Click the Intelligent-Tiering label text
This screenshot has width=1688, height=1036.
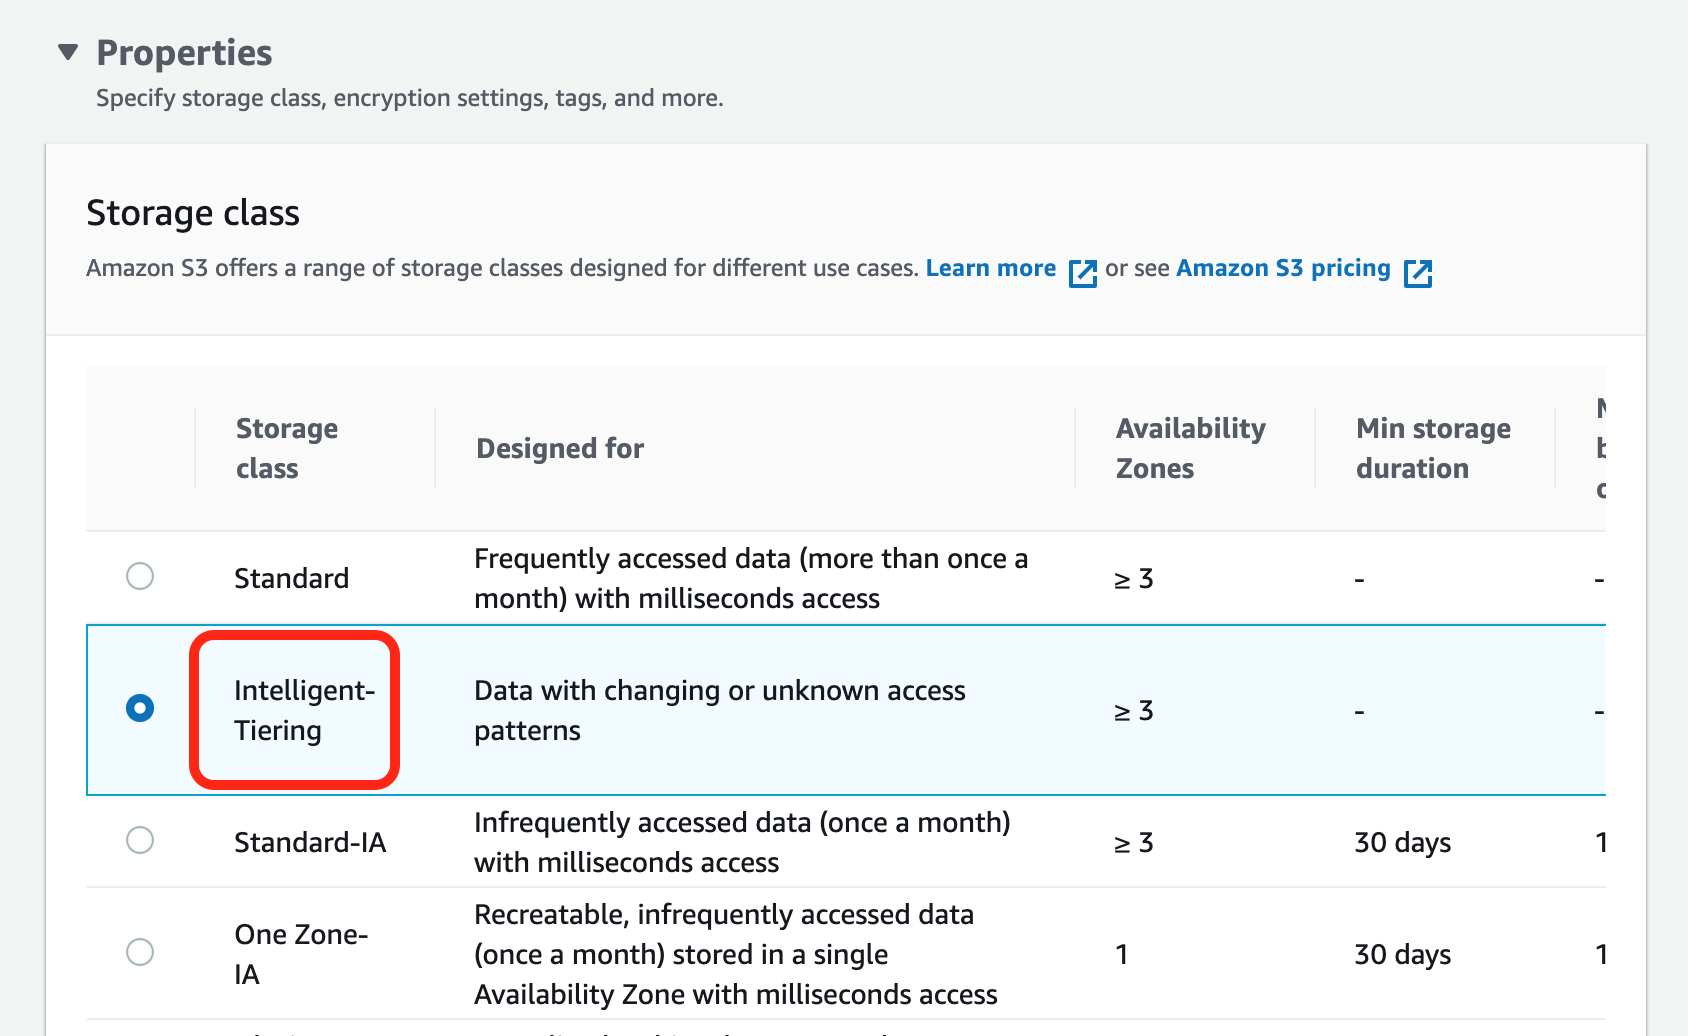[303, 710]
